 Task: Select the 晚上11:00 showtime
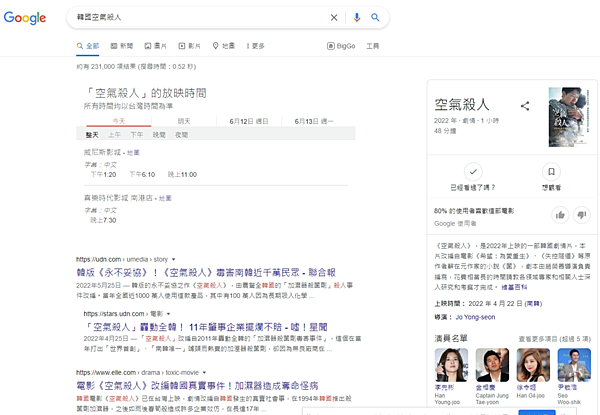point(183,175)
